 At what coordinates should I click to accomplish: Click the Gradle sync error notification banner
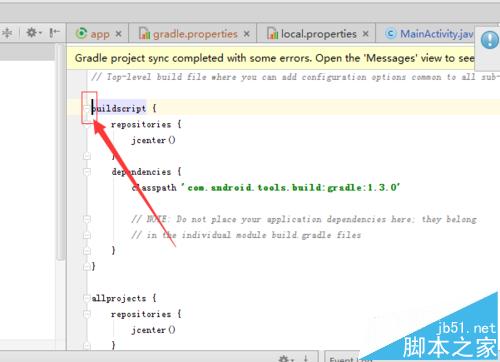[x=271, y=58]
